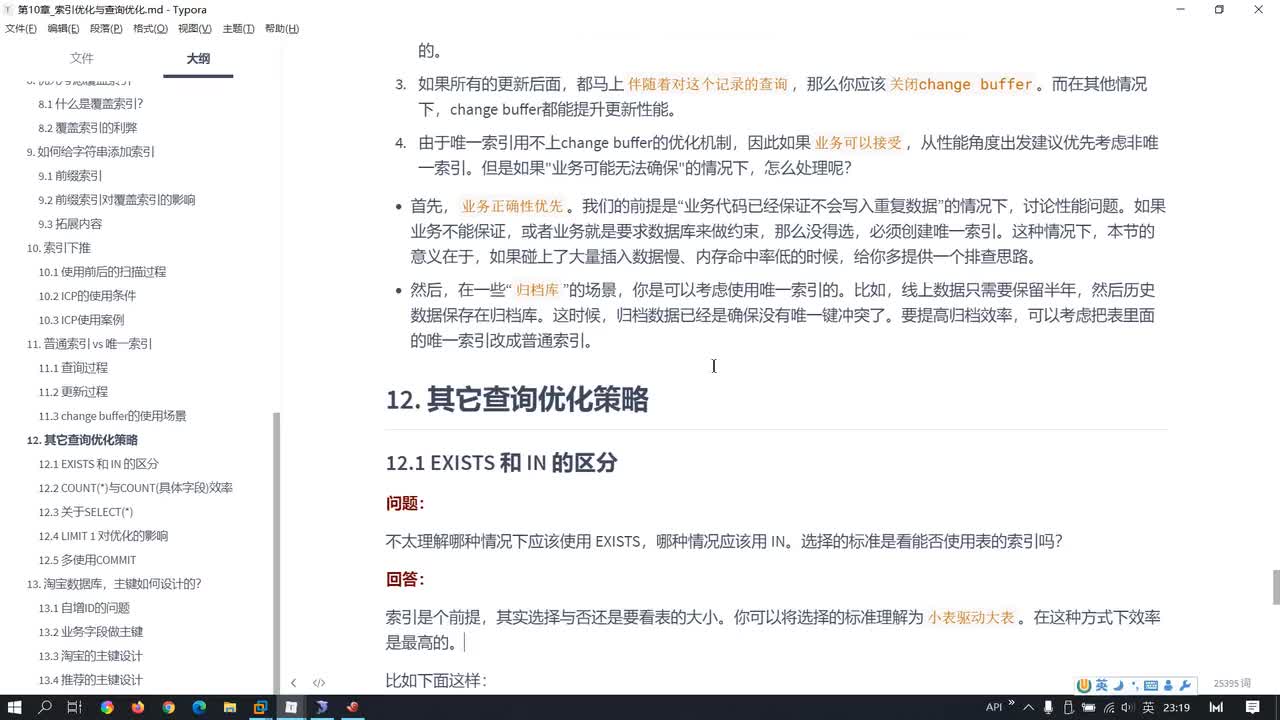The height and width of the screenshot is (720, 1280).
Task: Open outline item 9.3 拓展内容
Action: coord(70,224)
